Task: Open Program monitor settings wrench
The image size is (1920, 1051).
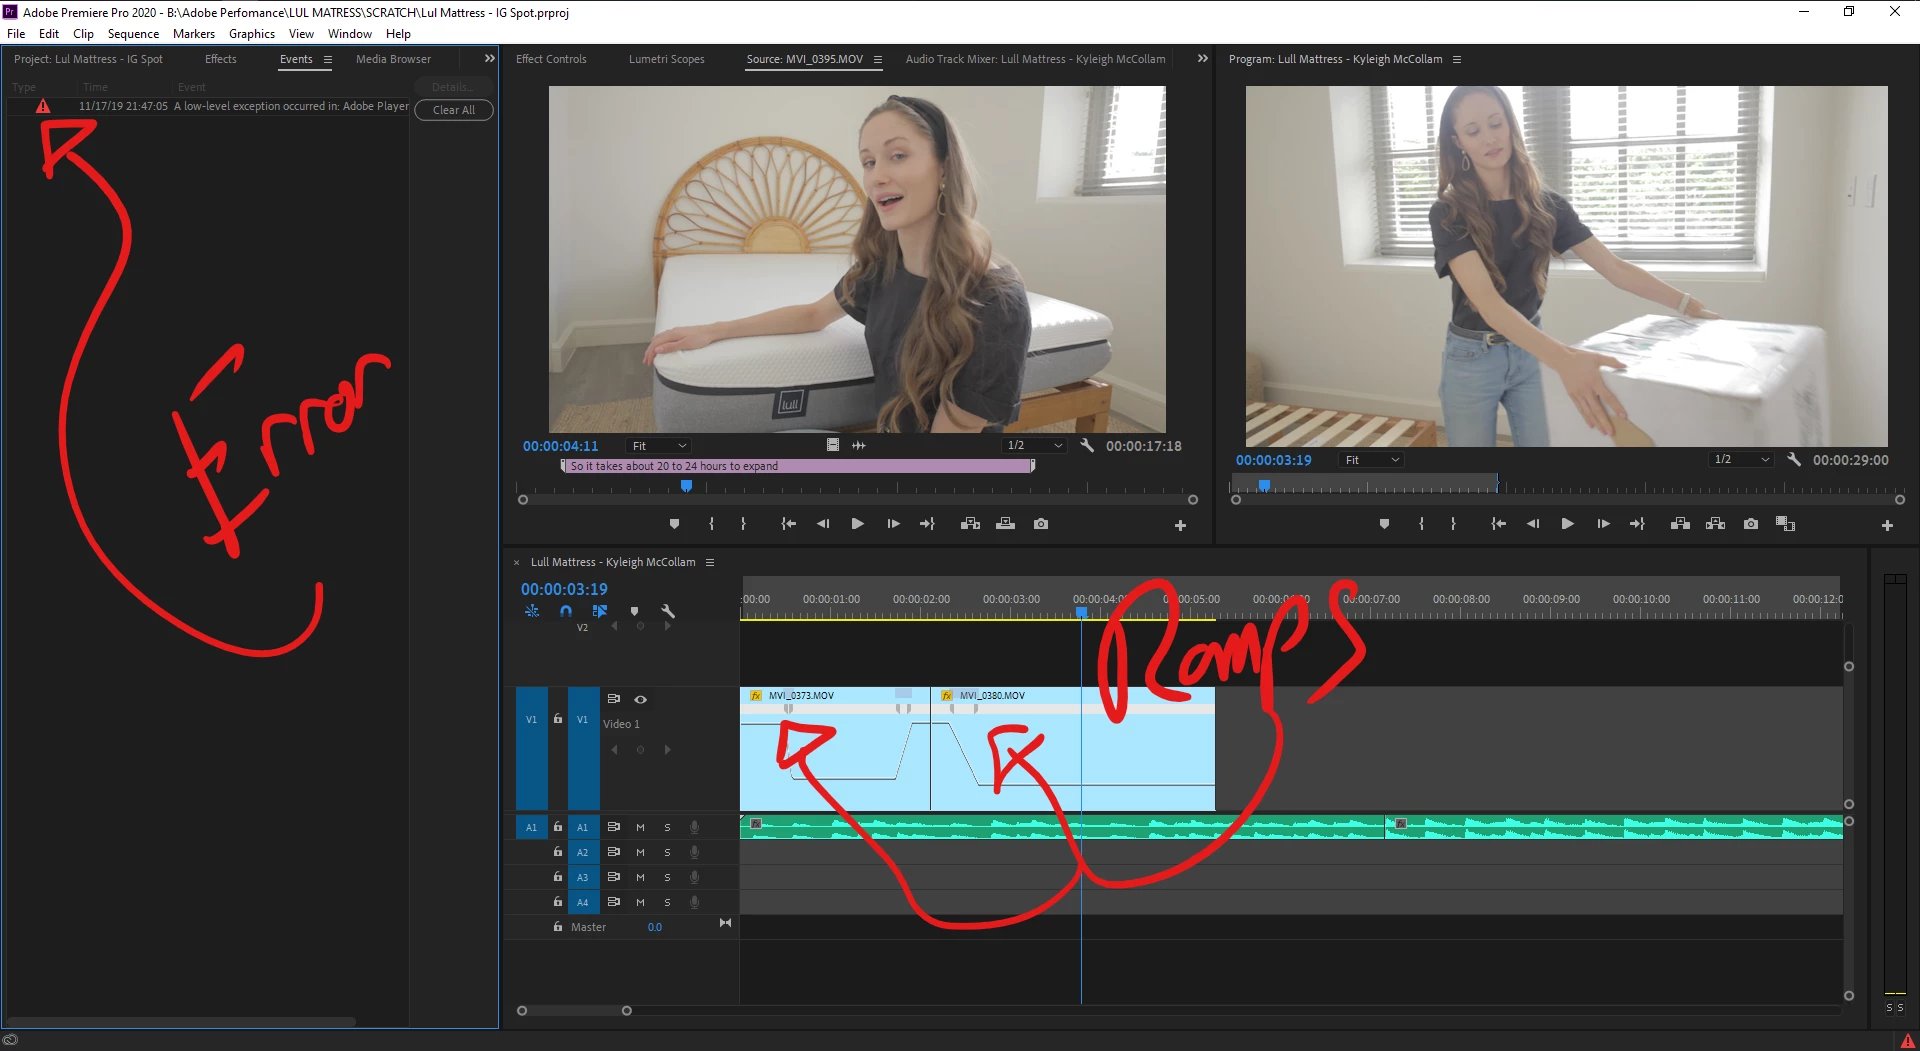Action: 1794,460
